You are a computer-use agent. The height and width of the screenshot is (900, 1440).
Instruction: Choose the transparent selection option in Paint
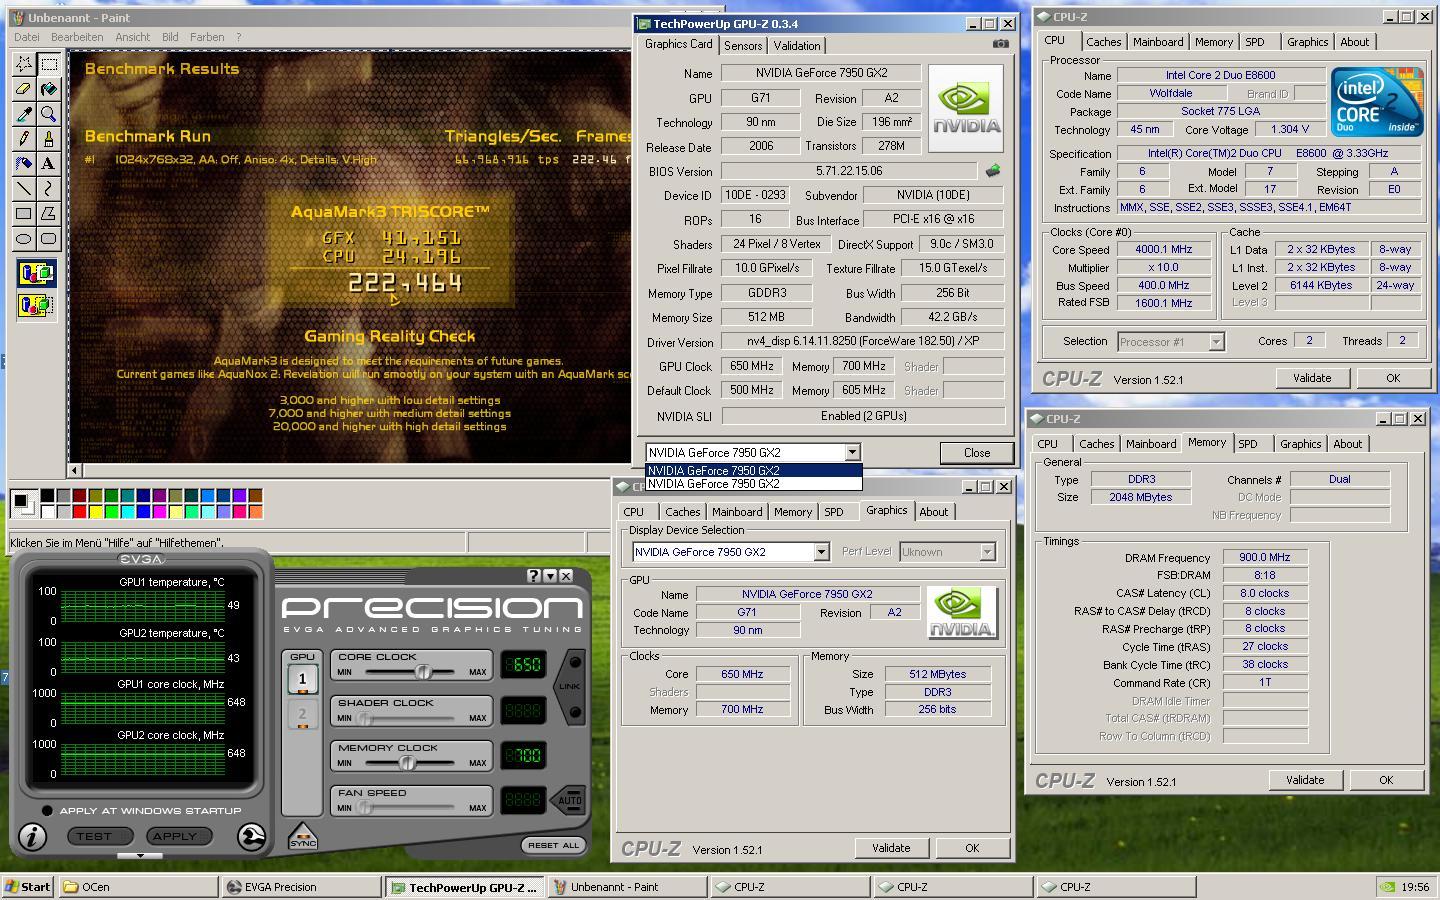pyautogui.click(x=36, y=304)
